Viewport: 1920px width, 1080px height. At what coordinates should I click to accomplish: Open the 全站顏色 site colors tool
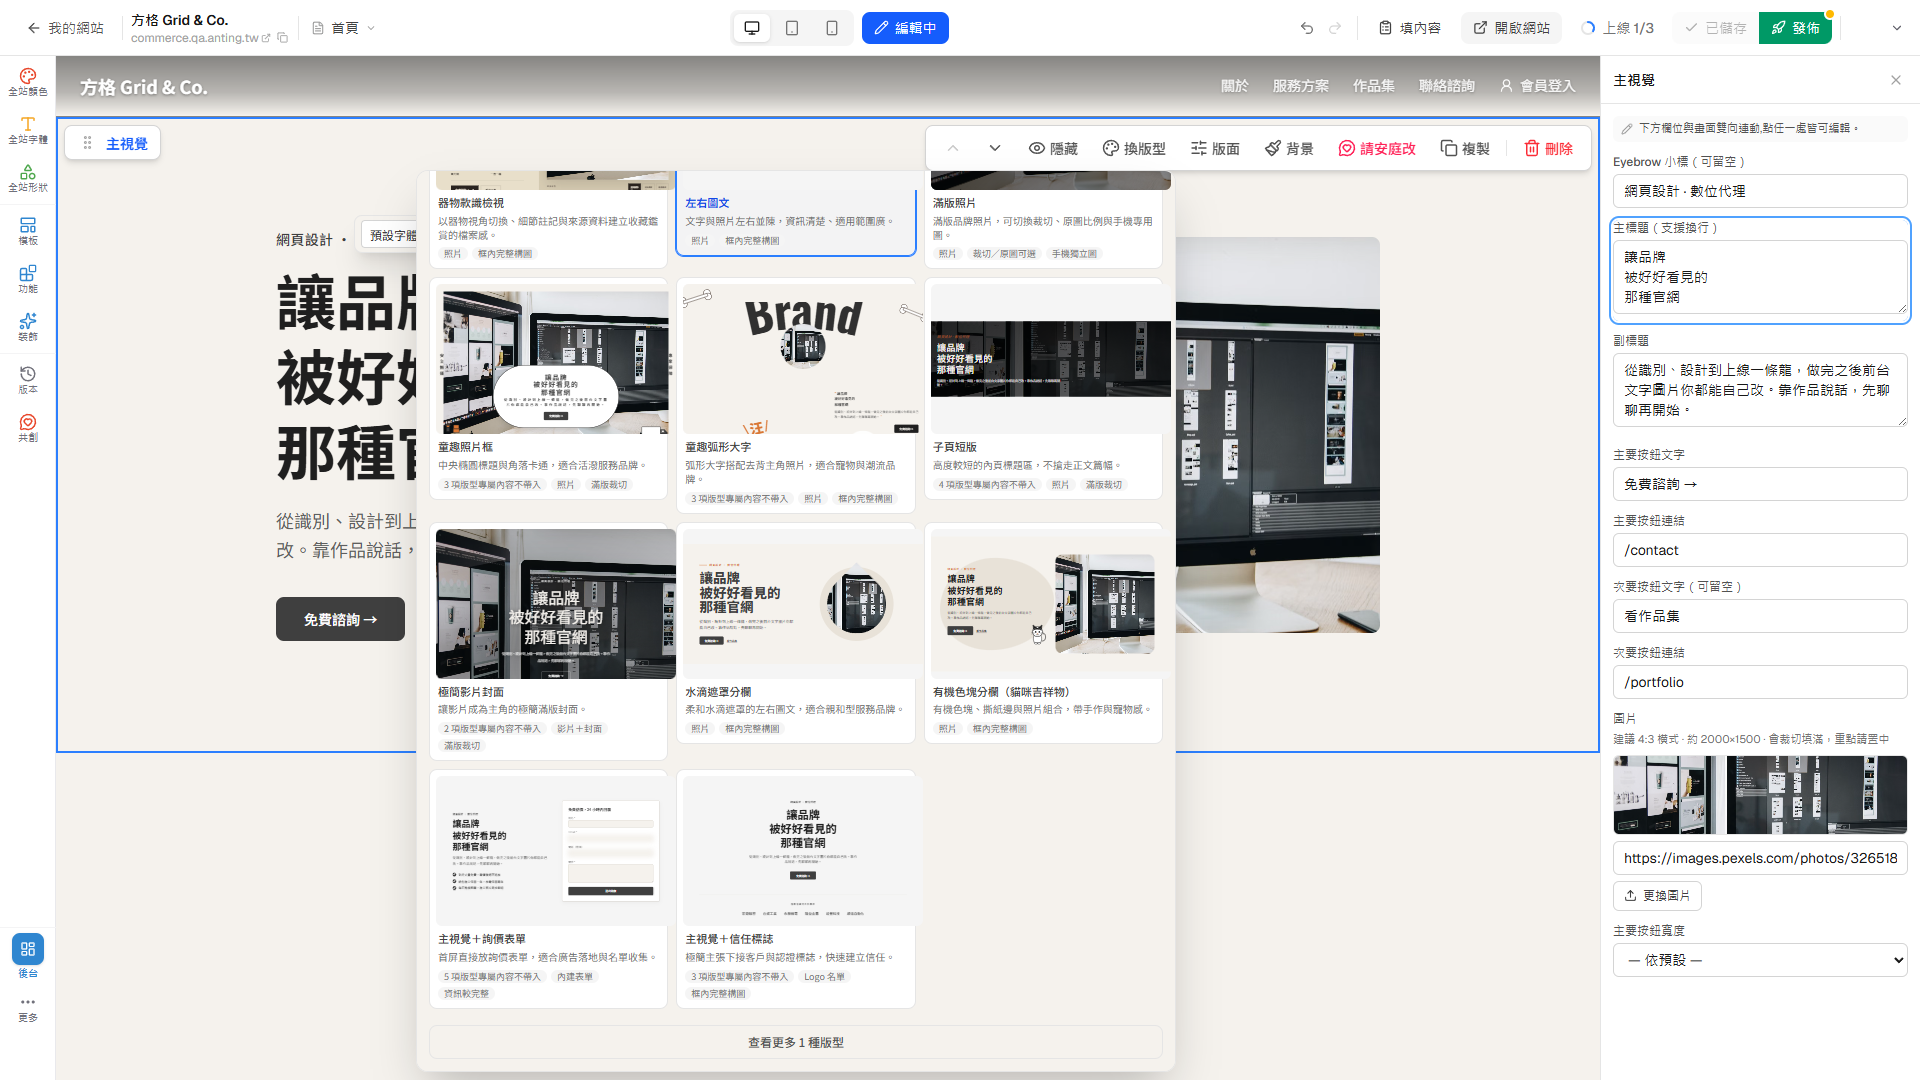pyautogui.click(x=28, y=82)
